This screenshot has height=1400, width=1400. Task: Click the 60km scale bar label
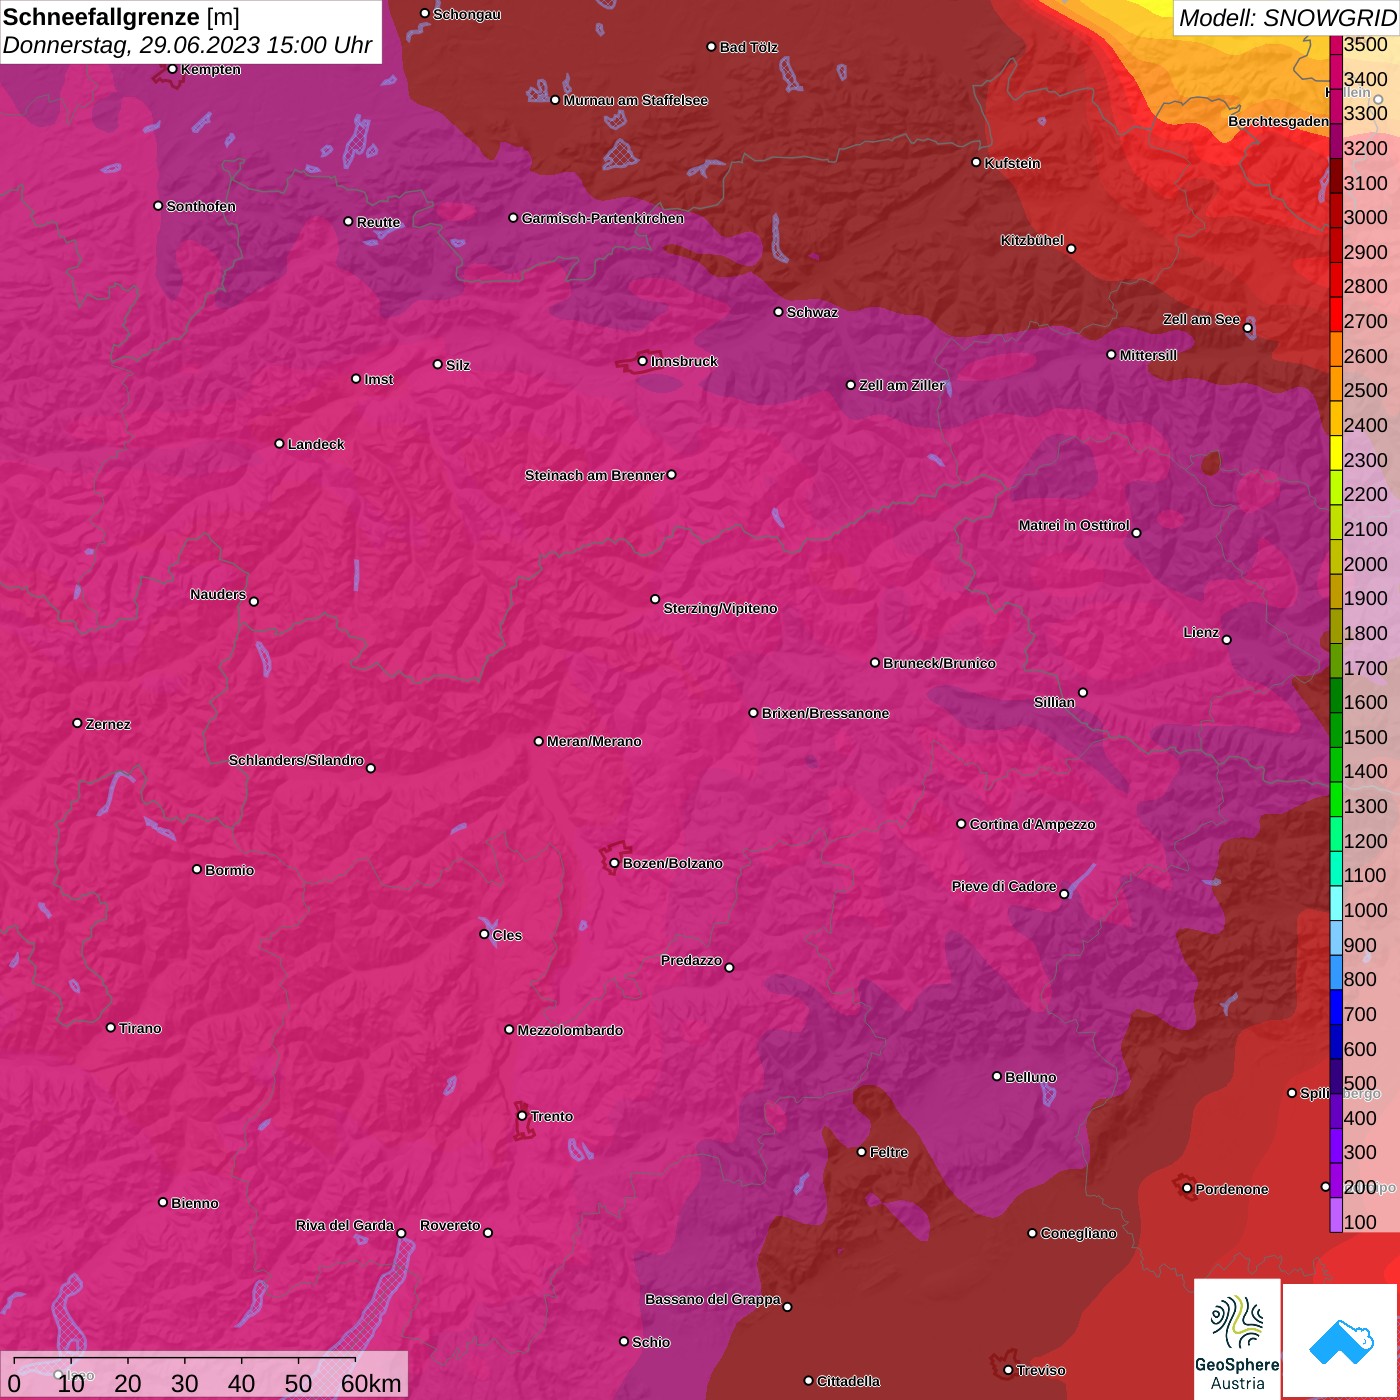pyautogui.click(x=371, y=1383)
